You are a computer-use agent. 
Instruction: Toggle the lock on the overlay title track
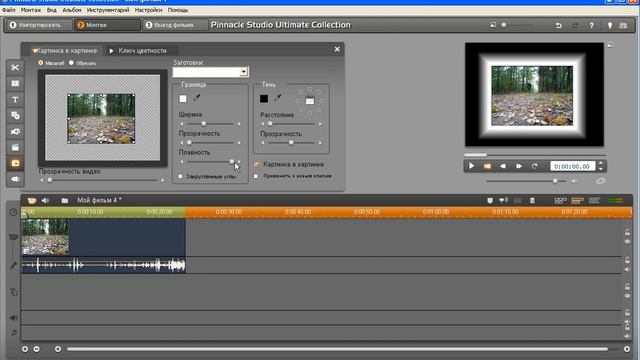click(627, 287)
